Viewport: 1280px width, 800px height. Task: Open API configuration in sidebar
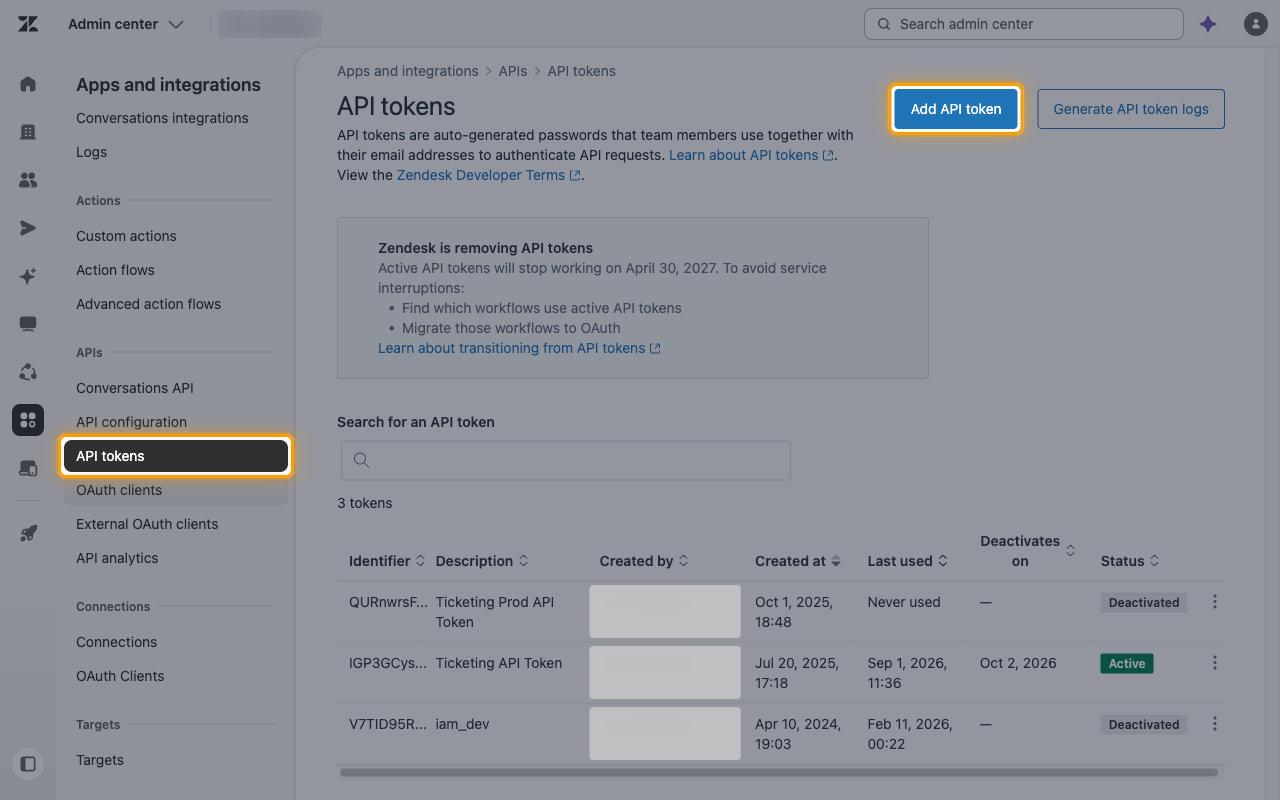(131, 422)
